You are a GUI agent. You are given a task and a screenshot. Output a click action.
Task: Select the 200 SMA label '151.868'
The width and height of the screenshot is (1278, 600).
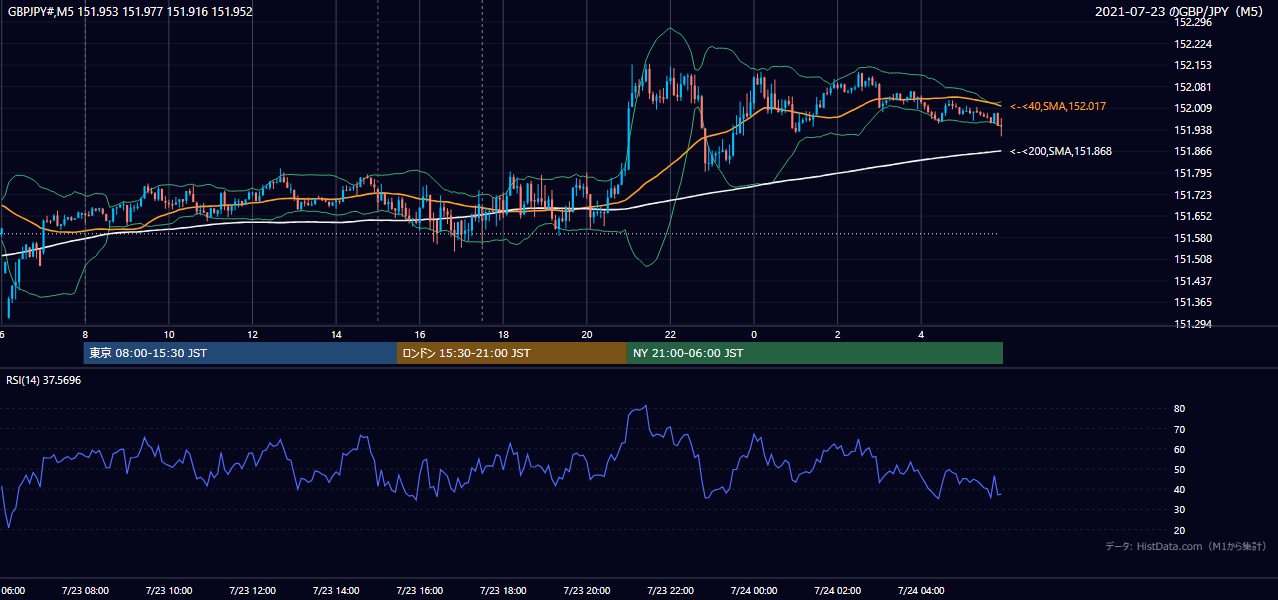pyautogui.click(x=1093, y=151)
